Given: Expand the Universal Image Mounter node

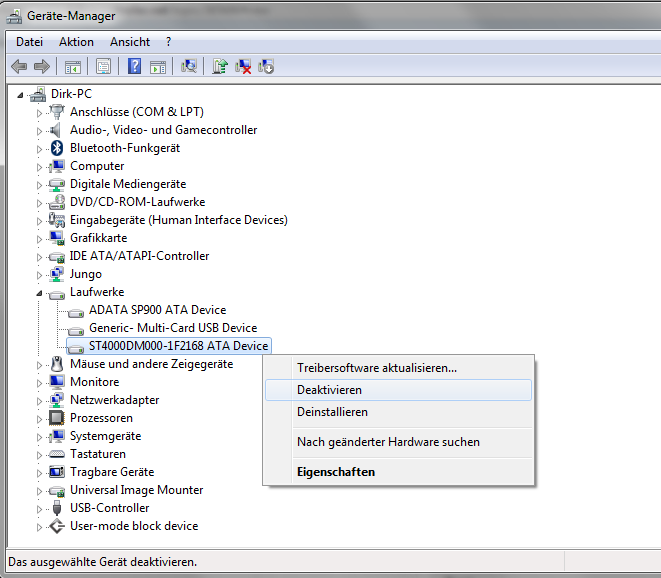Looking at the screenshot, I should coord(39,491).
